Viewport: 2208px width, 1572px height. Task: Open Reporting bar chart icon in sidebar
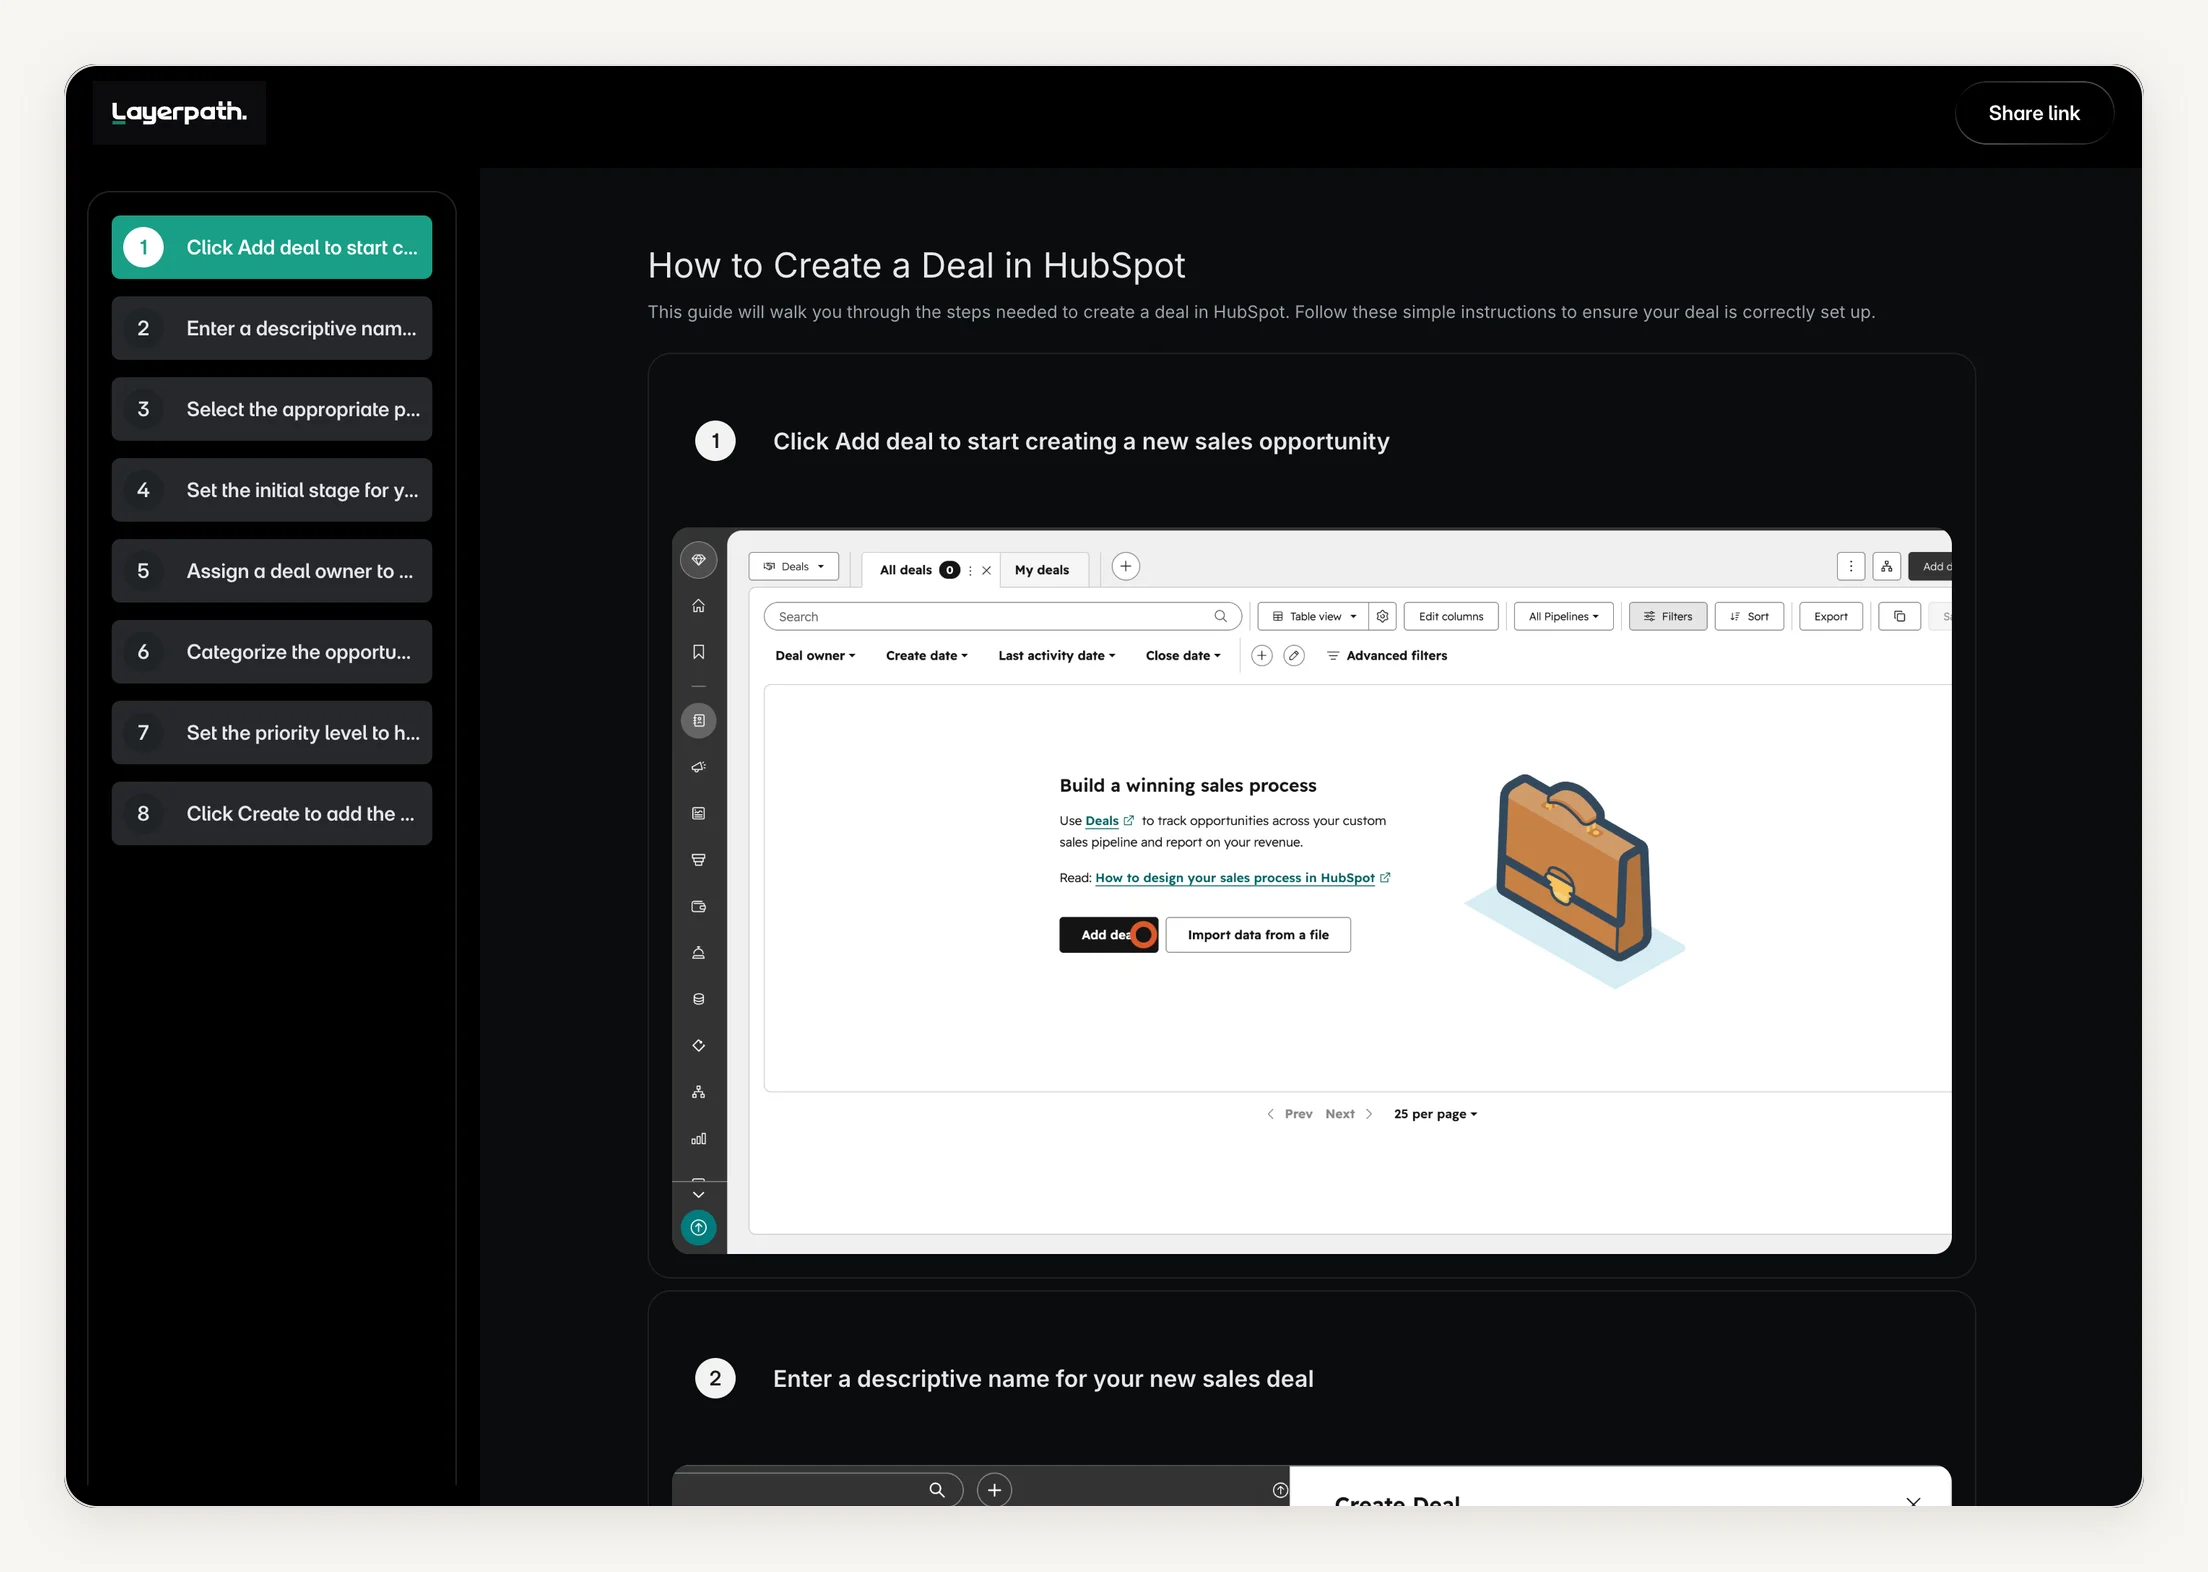click(x=698, y=1139)
